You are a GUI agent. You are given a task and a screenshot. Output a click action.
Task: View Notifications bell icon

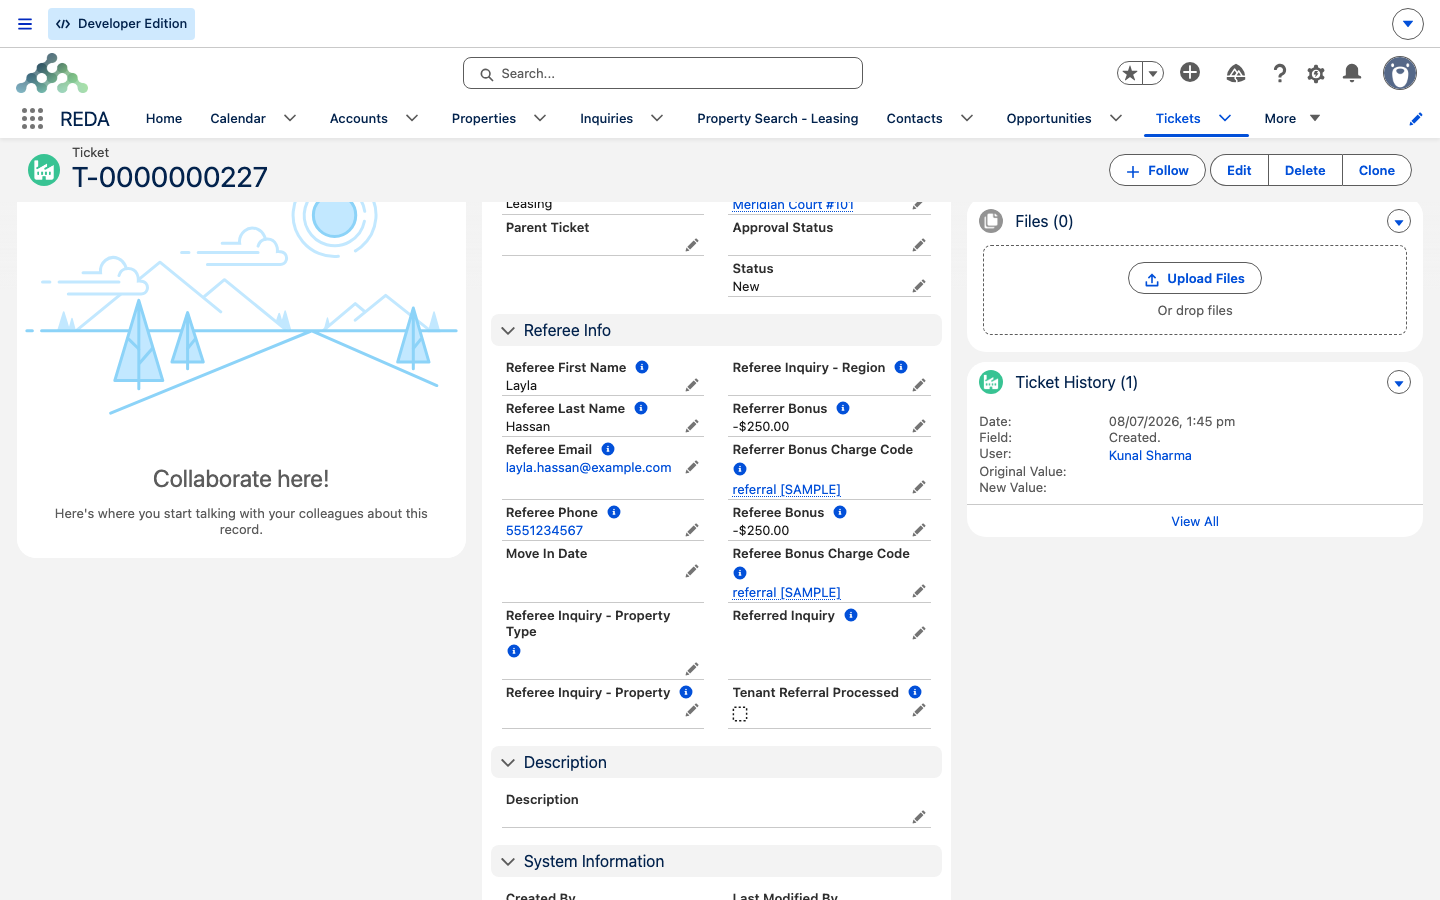tap(1352, 73)
